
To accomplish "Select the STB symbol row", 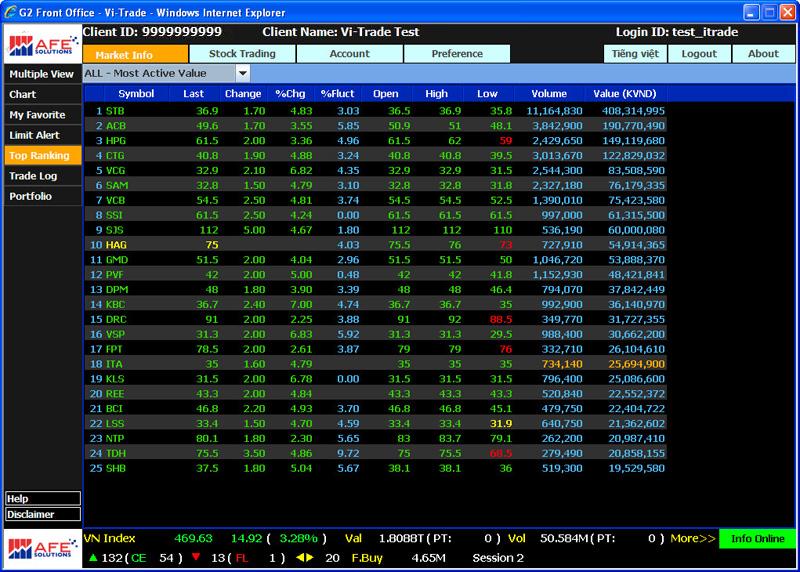I will point(375,111).
